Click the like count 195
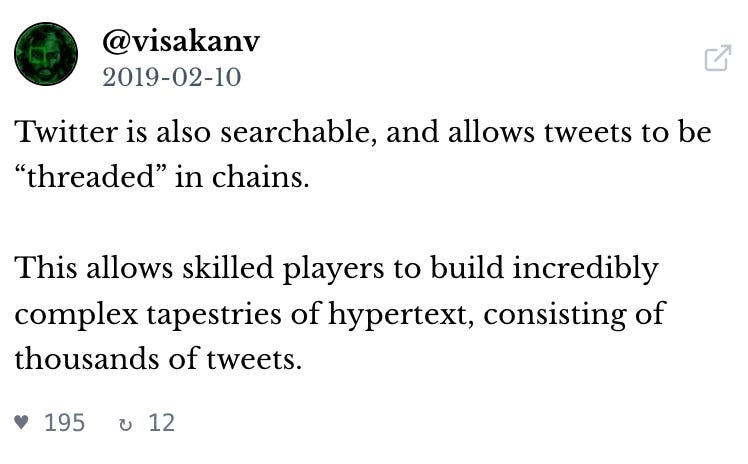The height and width of the screenshot is (464, 748). 65,423
